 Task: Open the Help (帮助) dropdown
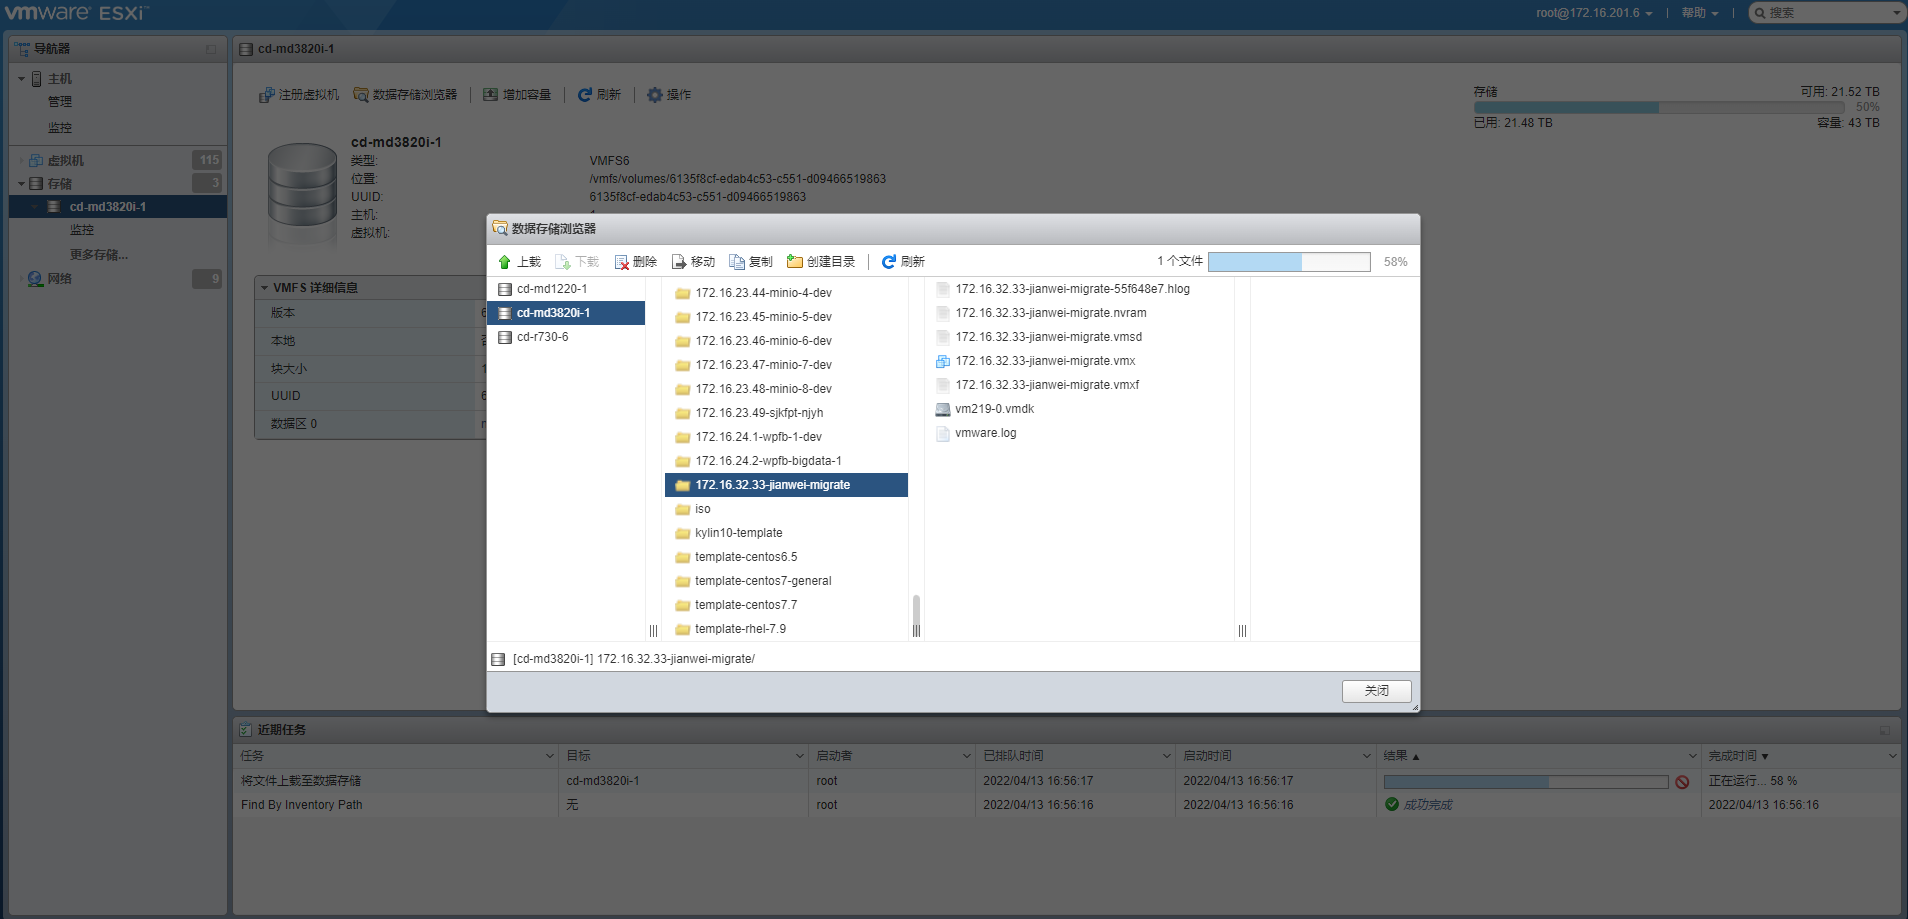tap(1699, 13)
